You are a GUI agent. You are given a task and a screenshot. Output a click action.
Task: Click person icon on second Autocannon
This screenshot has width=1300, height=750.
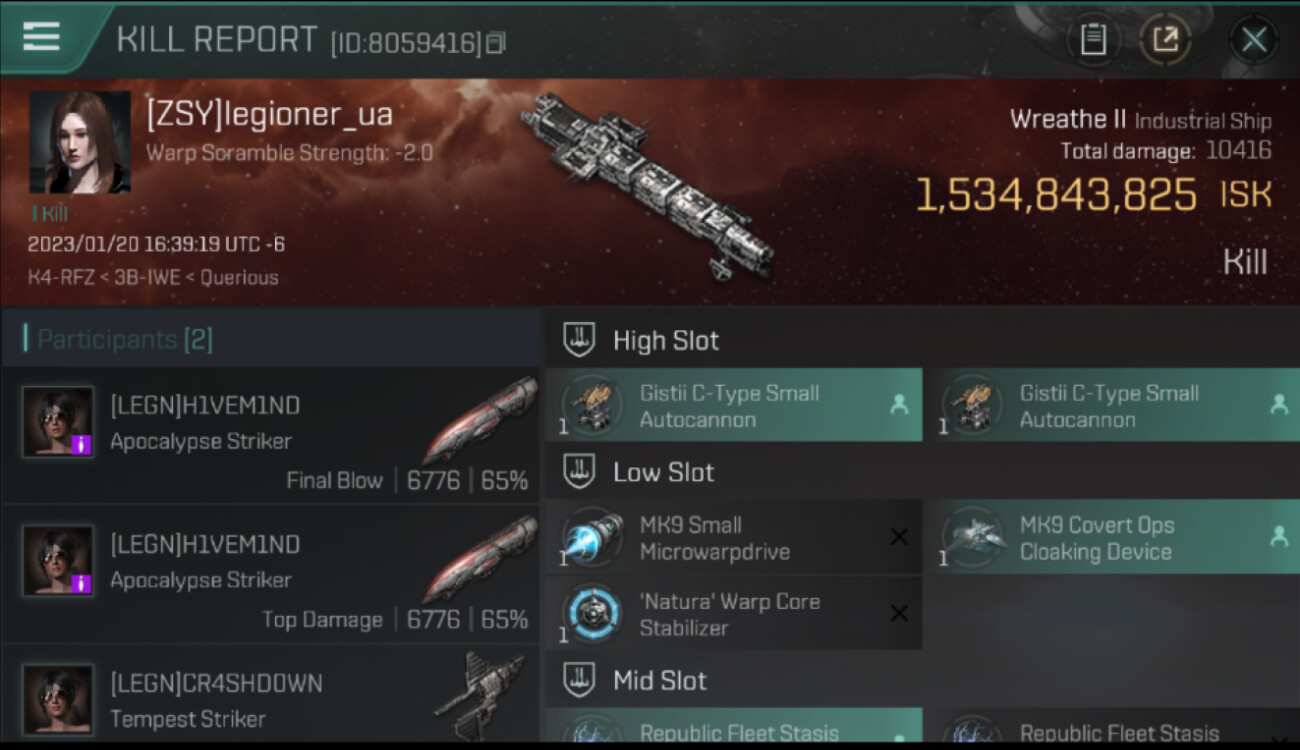[x=1279, y=405]
